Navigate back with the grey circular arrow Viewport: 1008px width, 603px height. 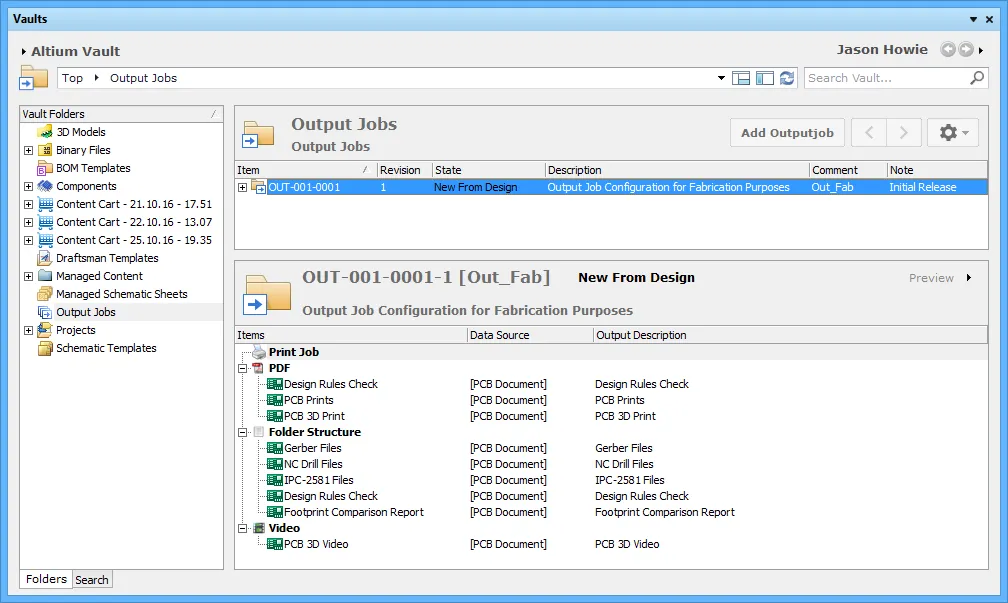point(948,50)
